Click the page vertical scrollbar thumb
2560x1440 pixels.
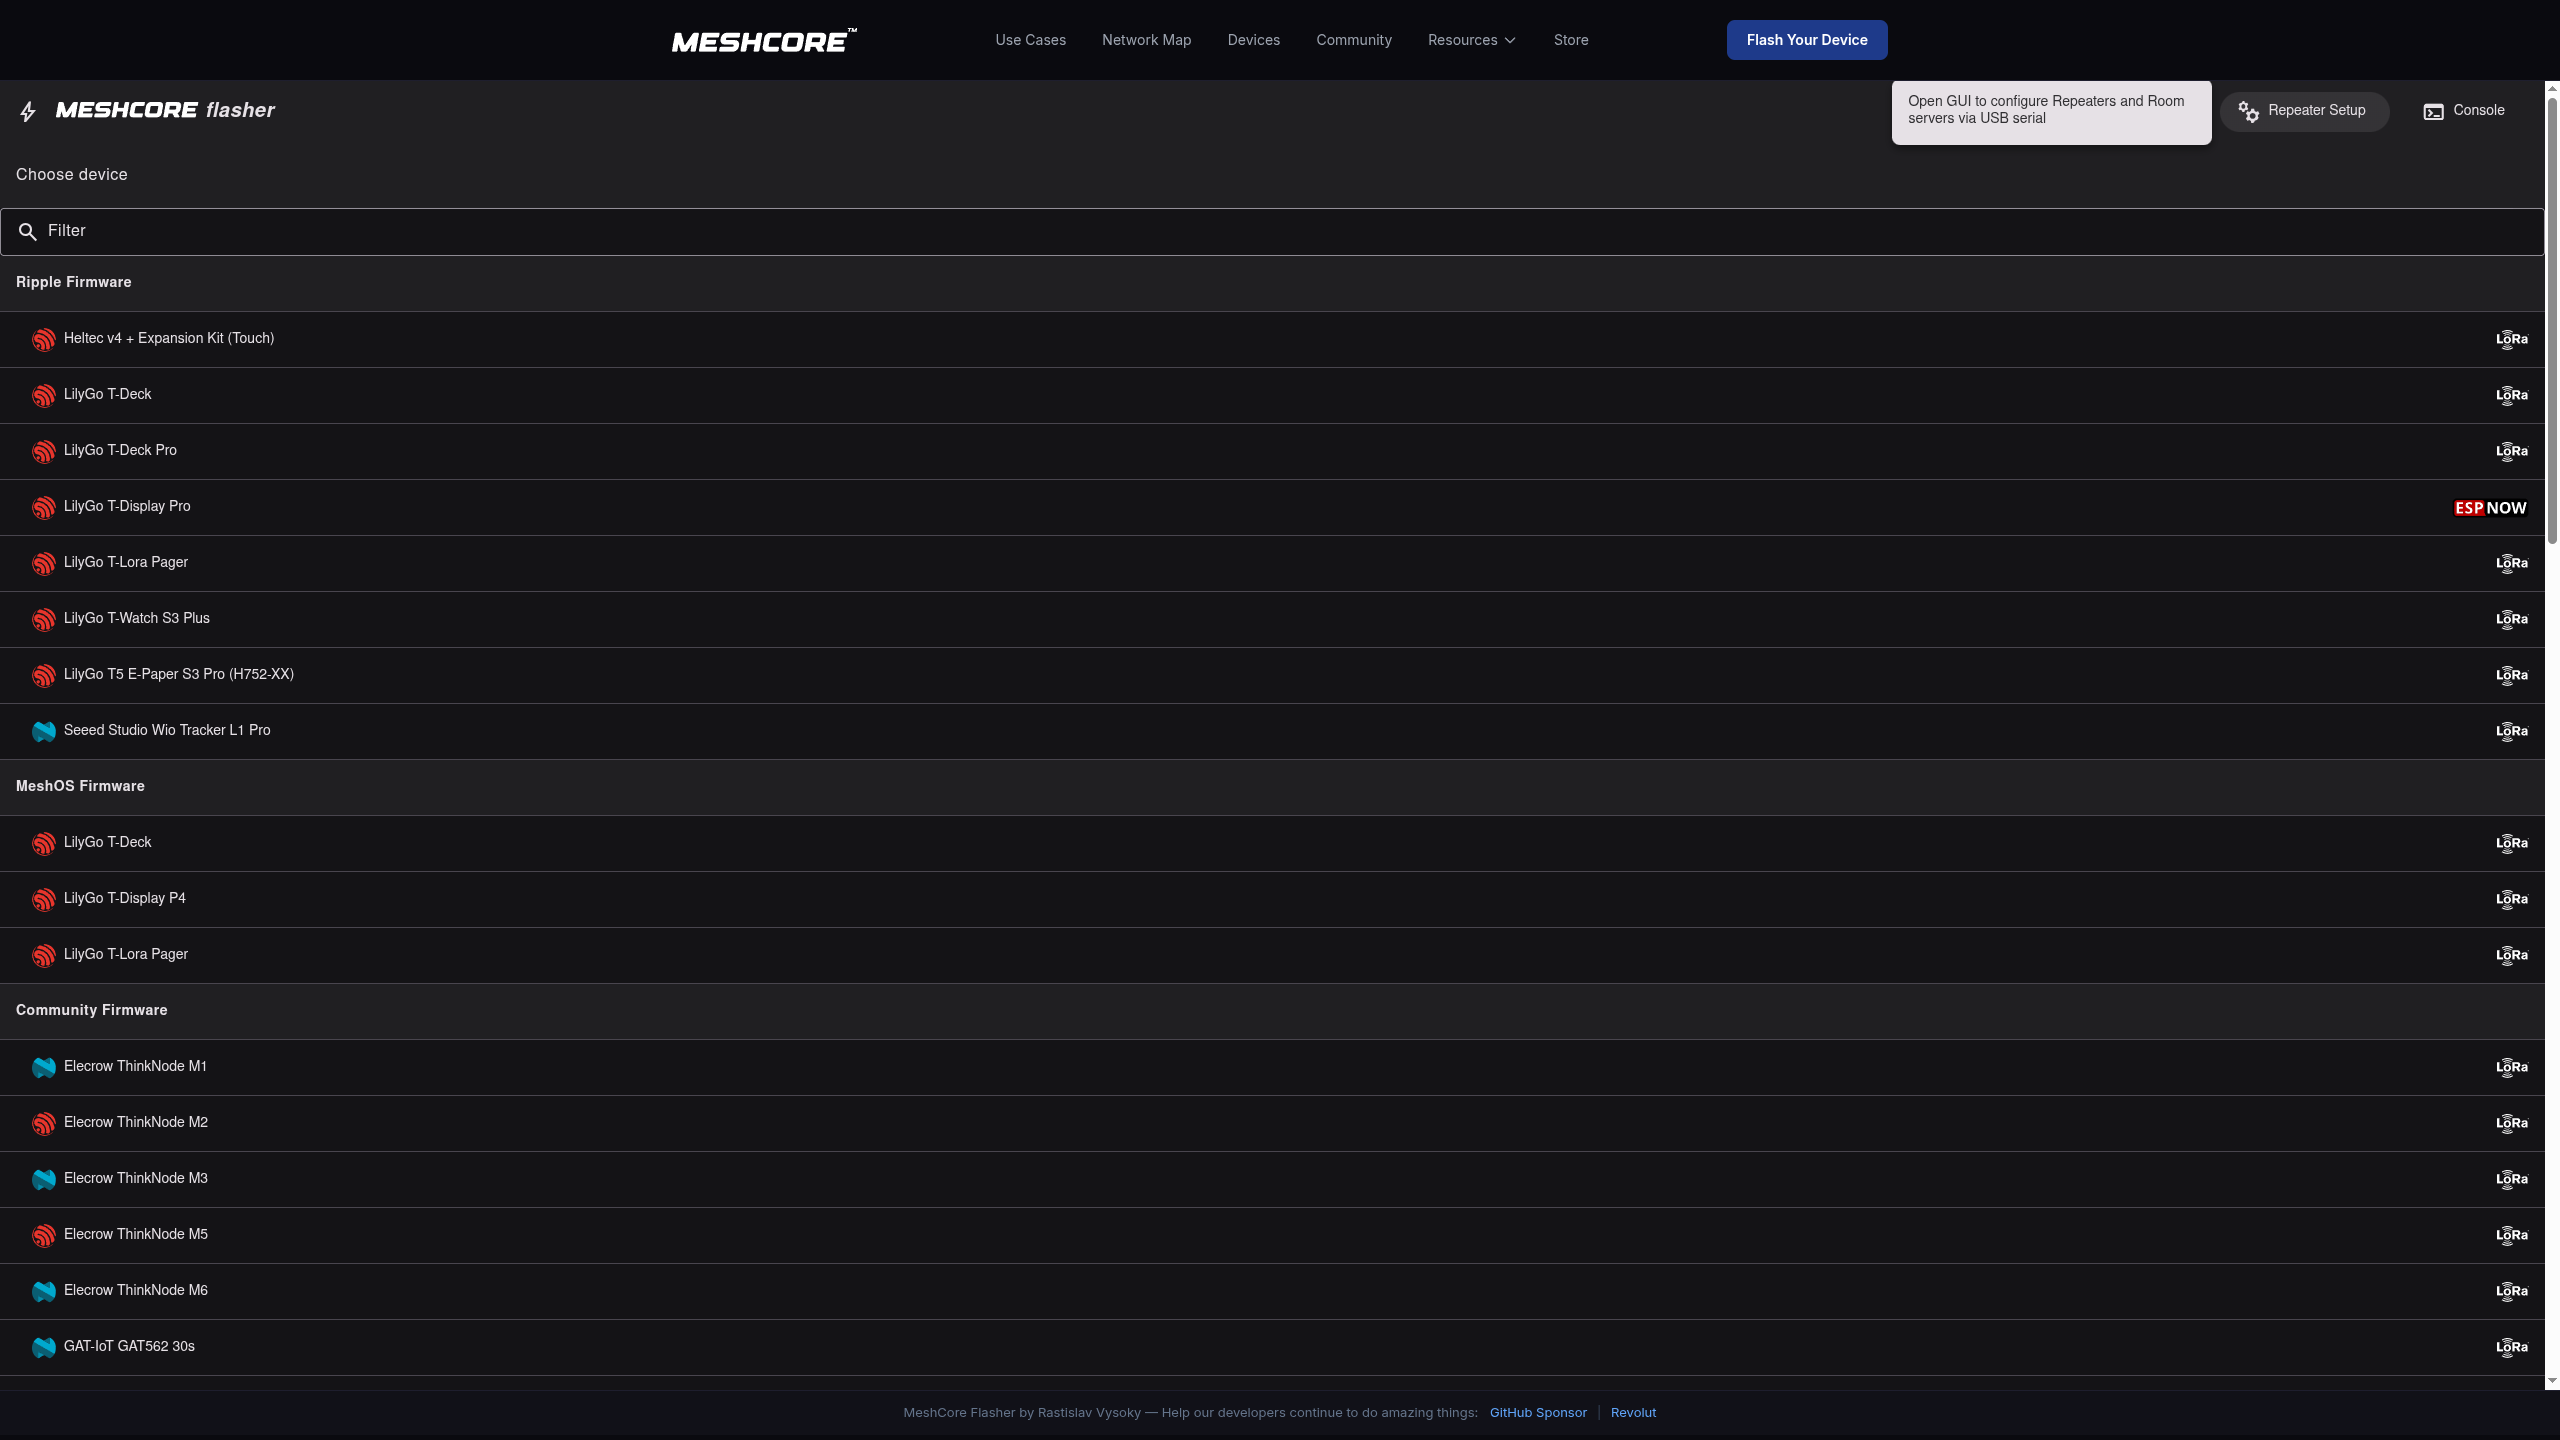click(x=2552, y=320)
